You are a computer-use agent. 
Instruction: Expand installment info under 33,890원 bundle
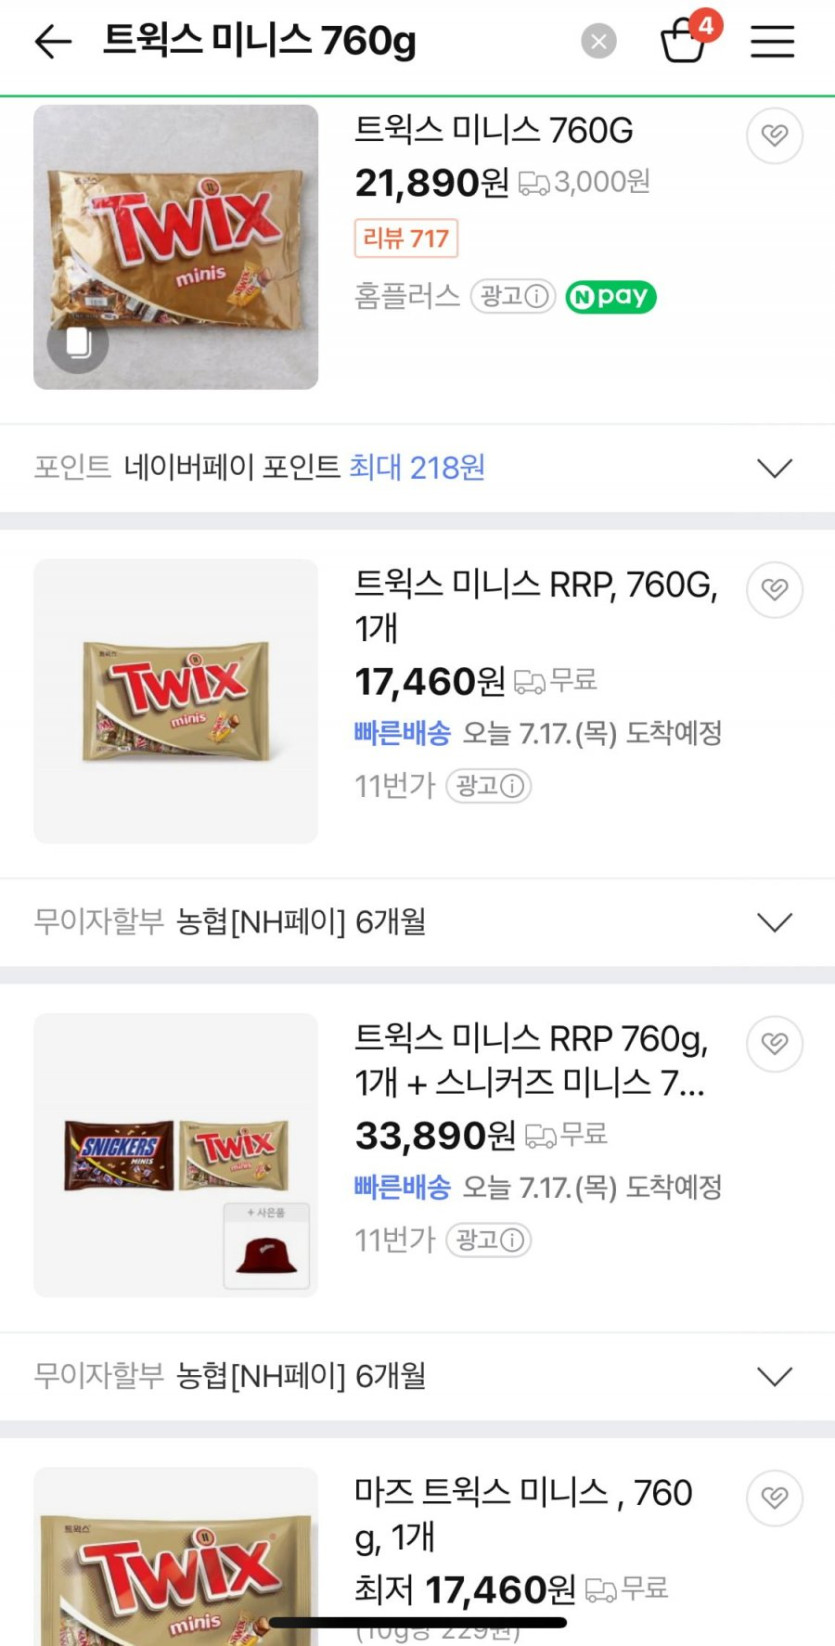(x=774, y=1376)
